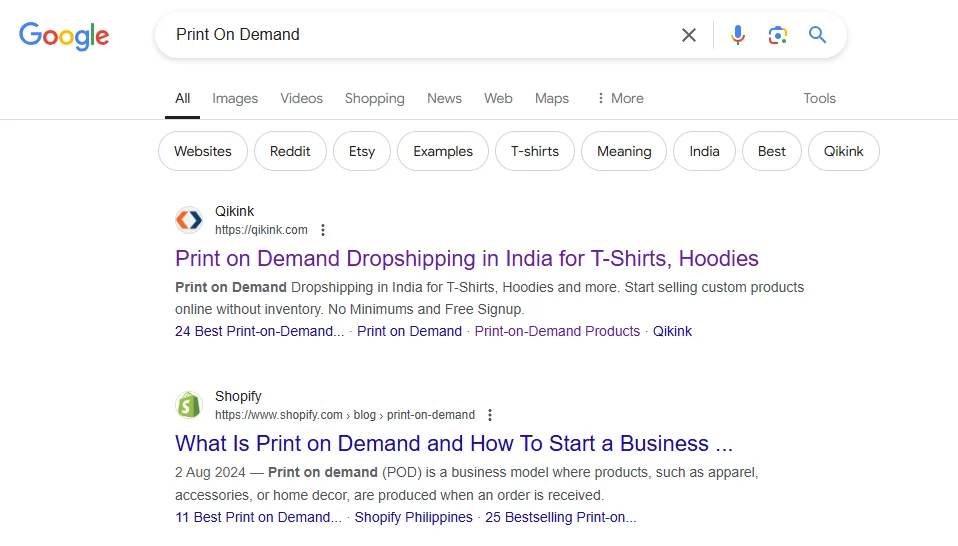Switch to the Images tab

pos(235,98)
